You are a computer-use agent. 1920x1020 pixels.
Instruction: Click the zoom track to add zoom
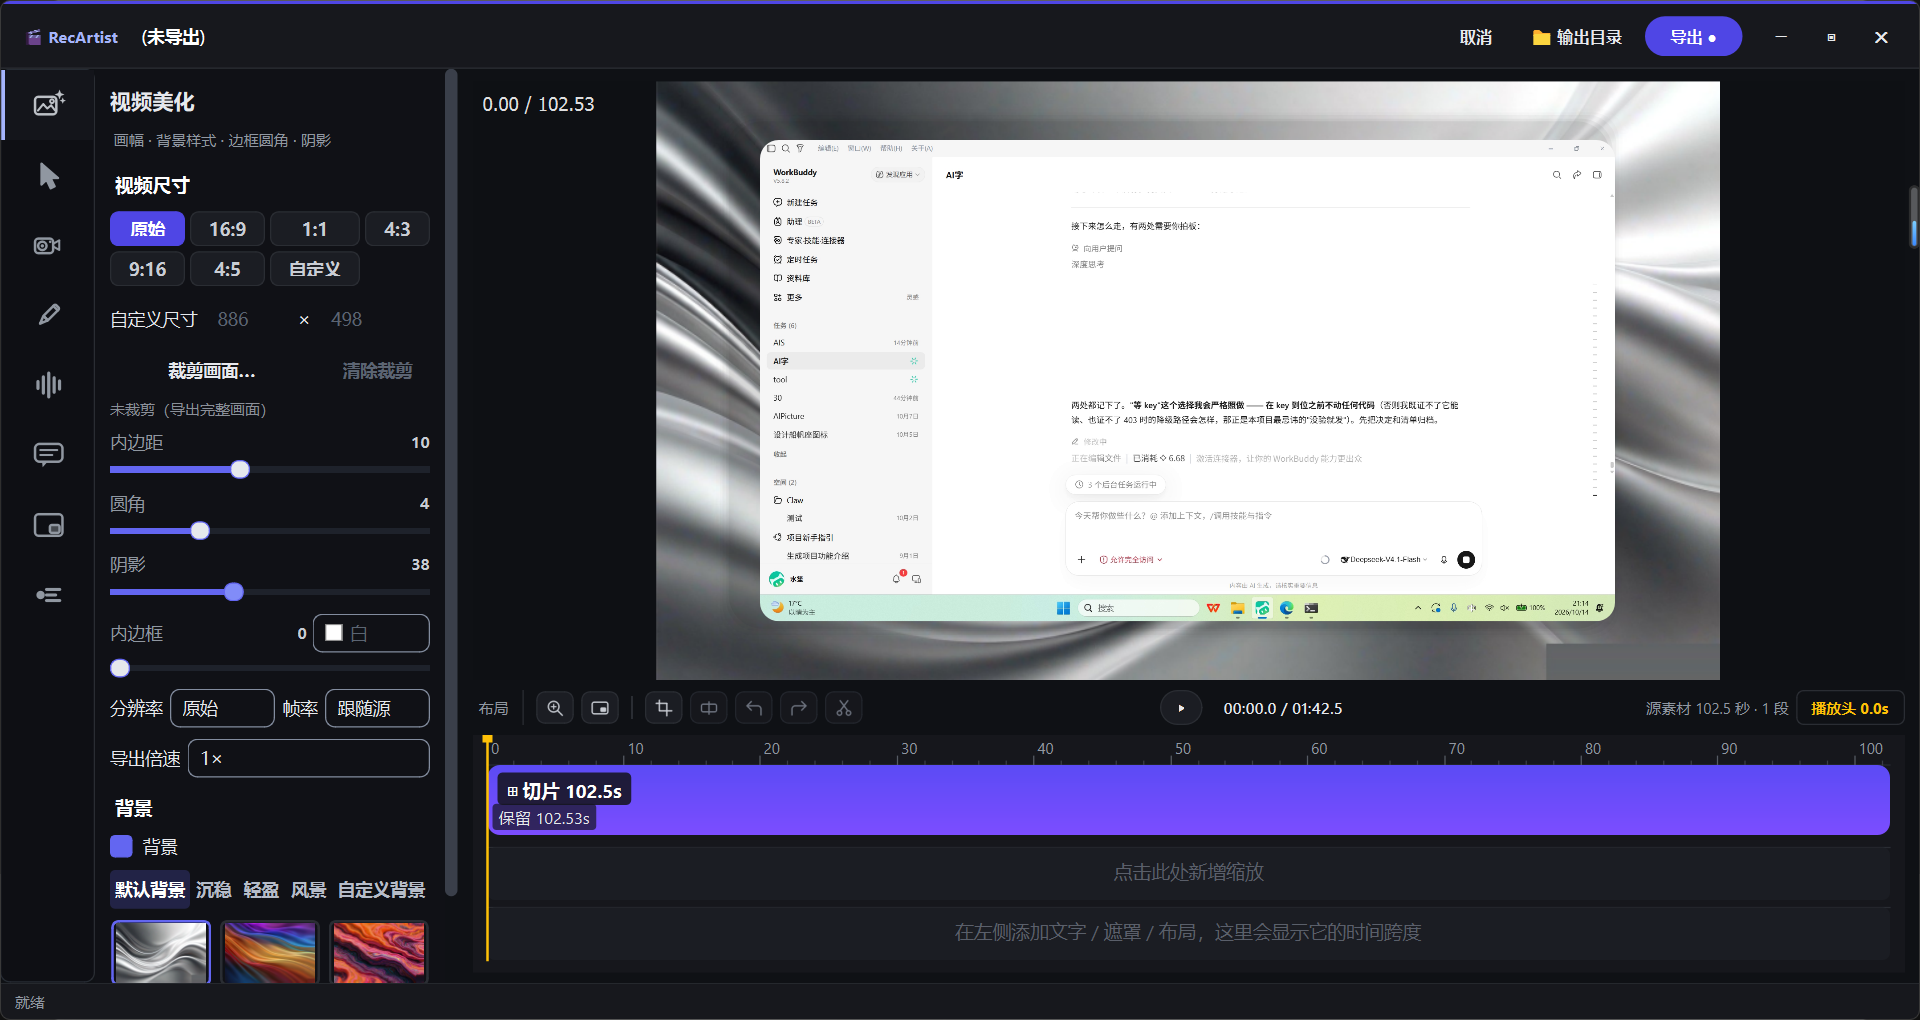pos(1189,872)
